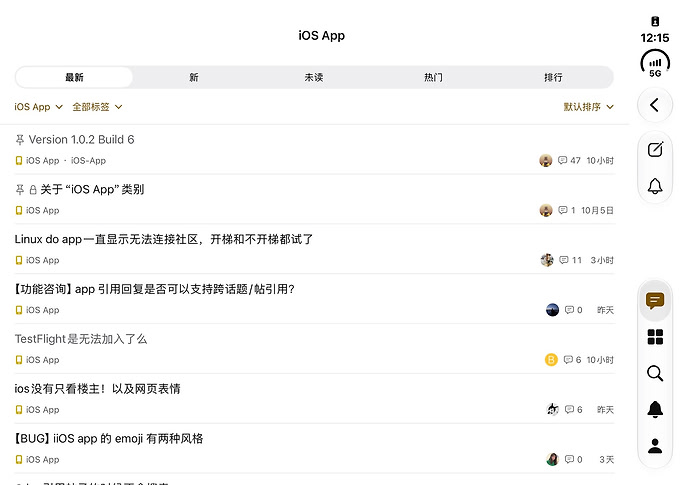This screenshot has width=690, height=485.
Task: Open the categories grid icon
Action: coord(655,337)
